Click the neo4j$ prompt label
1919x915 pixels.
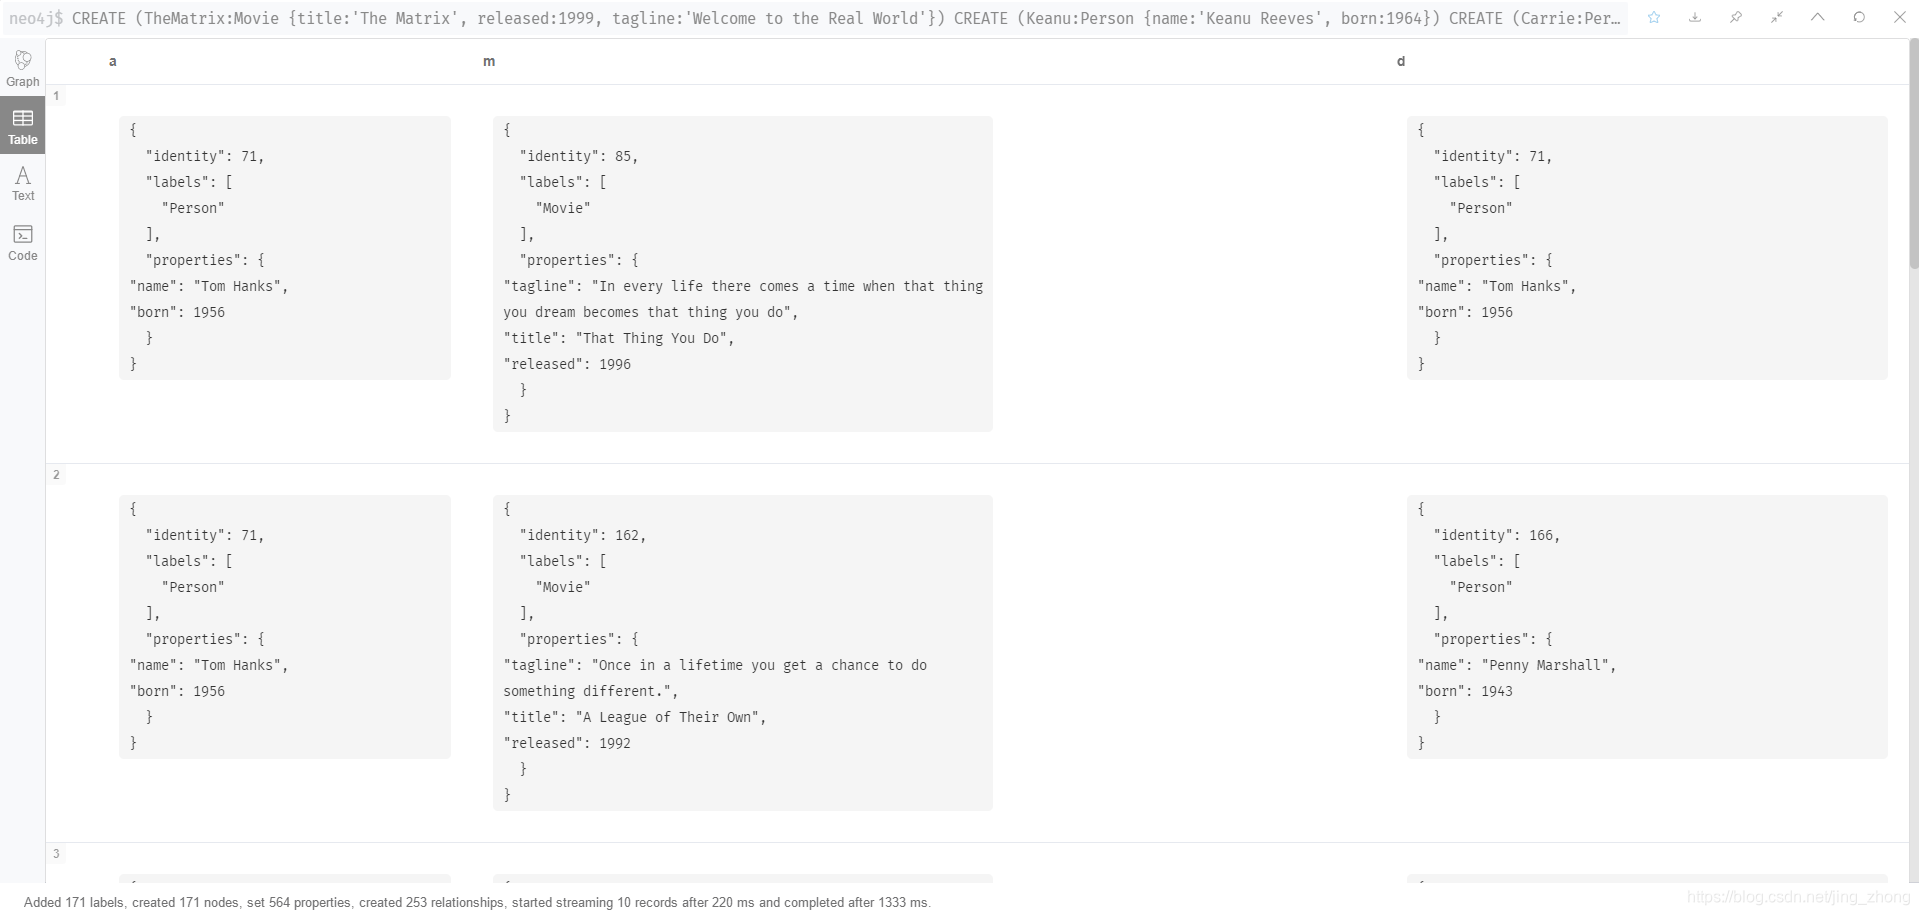(x=36, y=18)
